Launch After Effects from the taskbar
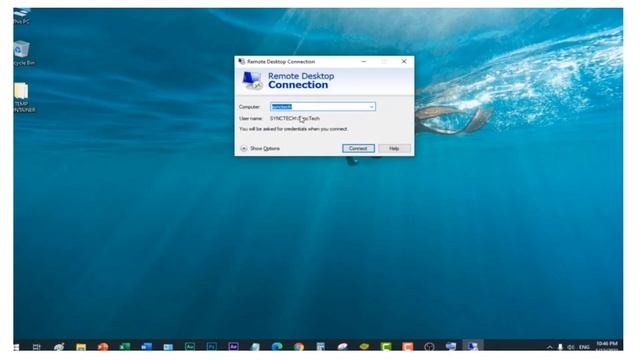The image size is (640, 360). point(233,347)
